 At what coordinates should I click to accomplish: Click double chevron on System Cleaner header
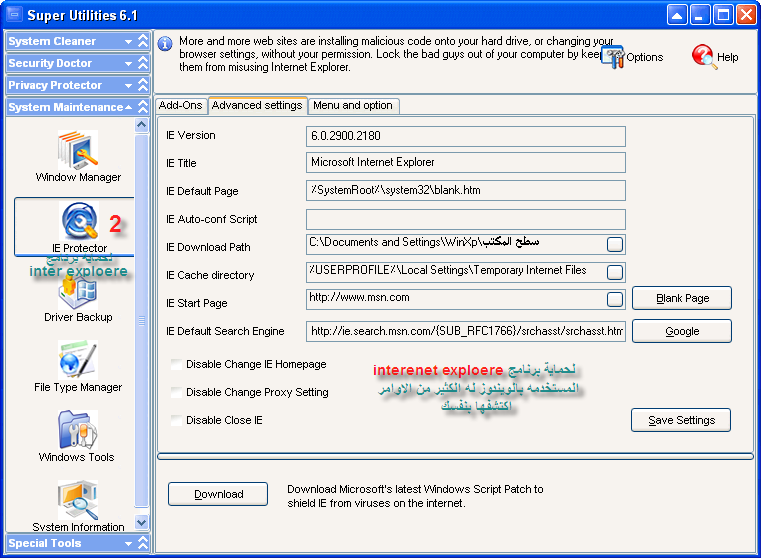[x=143, y=41]
